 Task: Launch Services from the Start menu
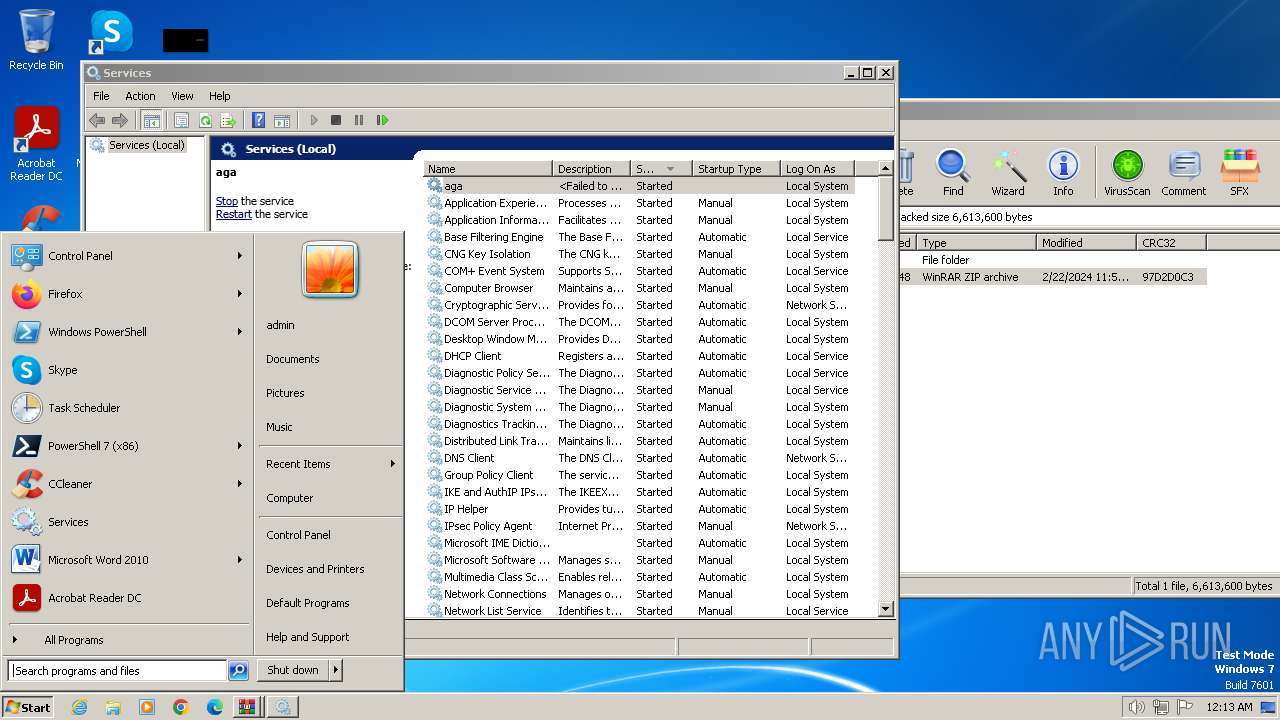128,522
